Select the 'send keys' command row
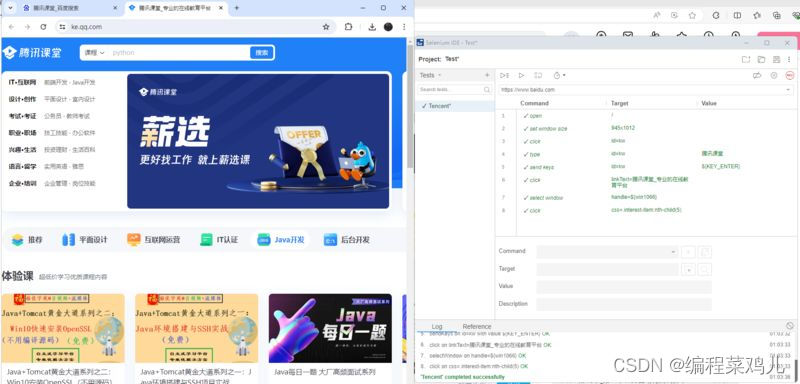 645,167
